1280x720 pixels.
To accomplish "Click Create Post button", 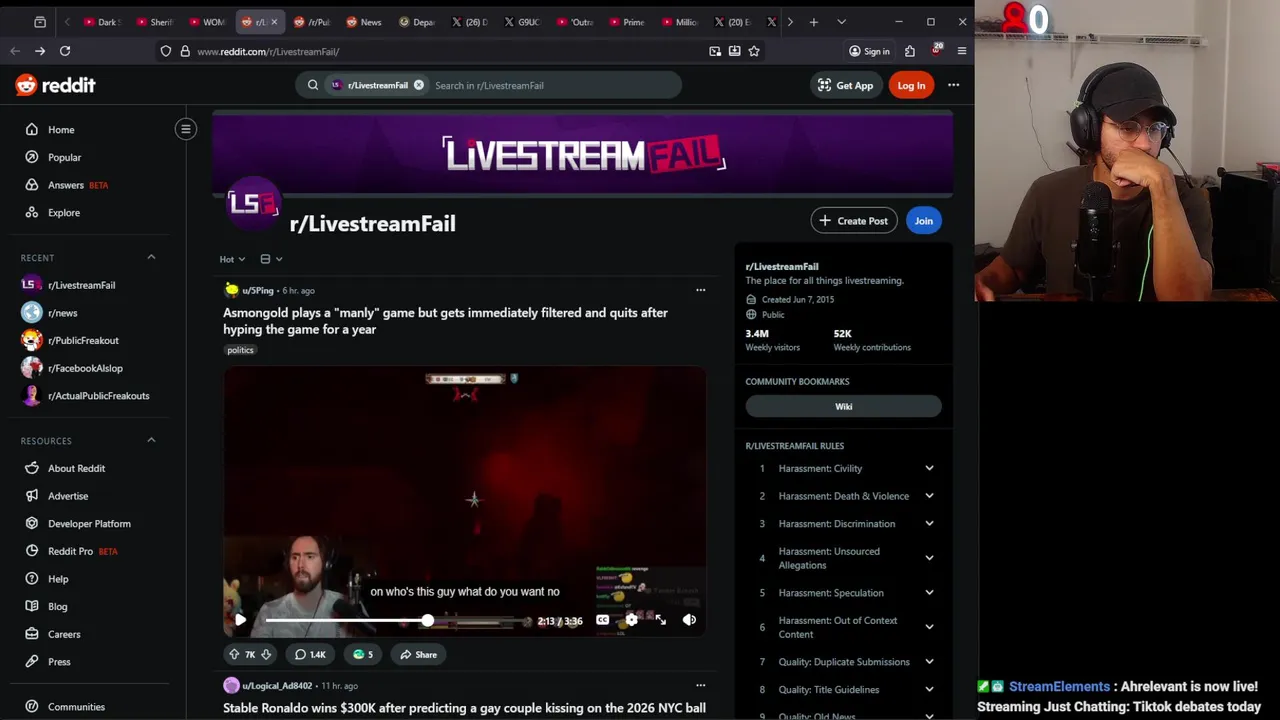I will coord(854,221).
